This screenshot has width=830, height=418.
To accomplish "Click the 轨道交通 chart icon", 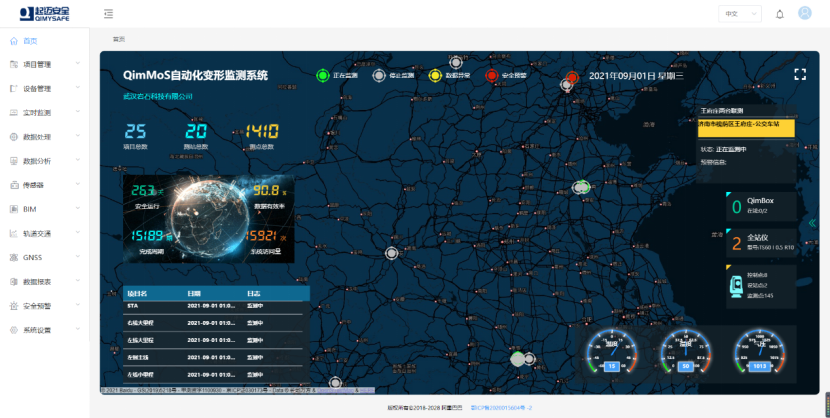I will (14, 233).
